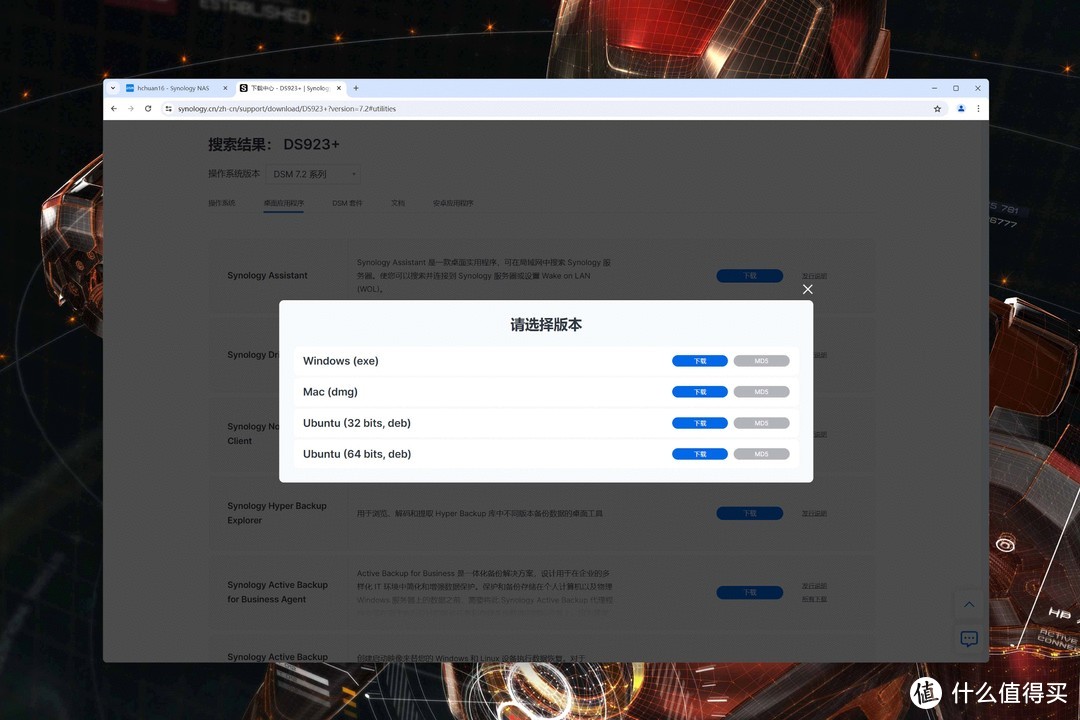This screenshot has width=1080, height=720.
Task: Close the 请选择版本 dialog
Action: (x=807, y=289)
